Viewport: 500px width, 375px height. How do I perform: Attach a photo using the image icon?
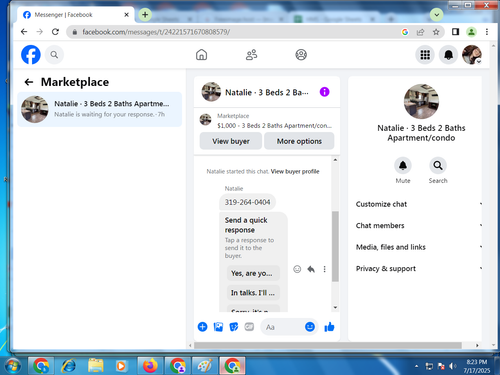[x=218, y=327]
